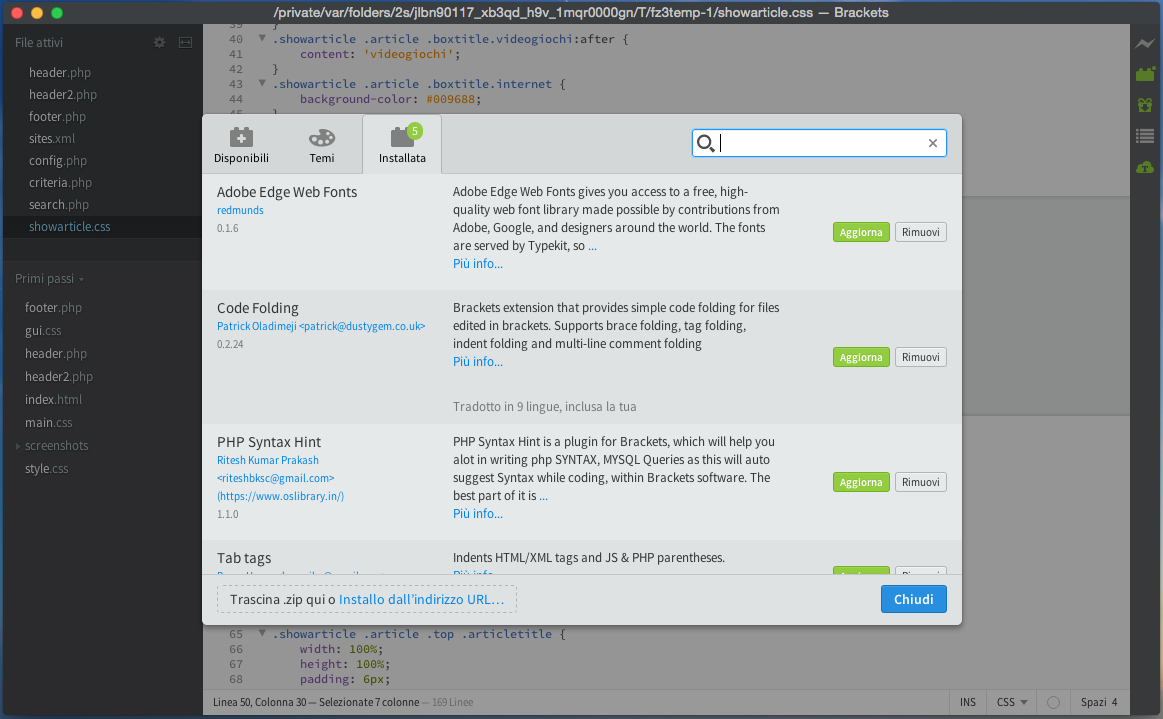Click the list lines icon in right toolbar
The height and width of the screenshot is (719, 1163).
click(x=1145, y=136)
